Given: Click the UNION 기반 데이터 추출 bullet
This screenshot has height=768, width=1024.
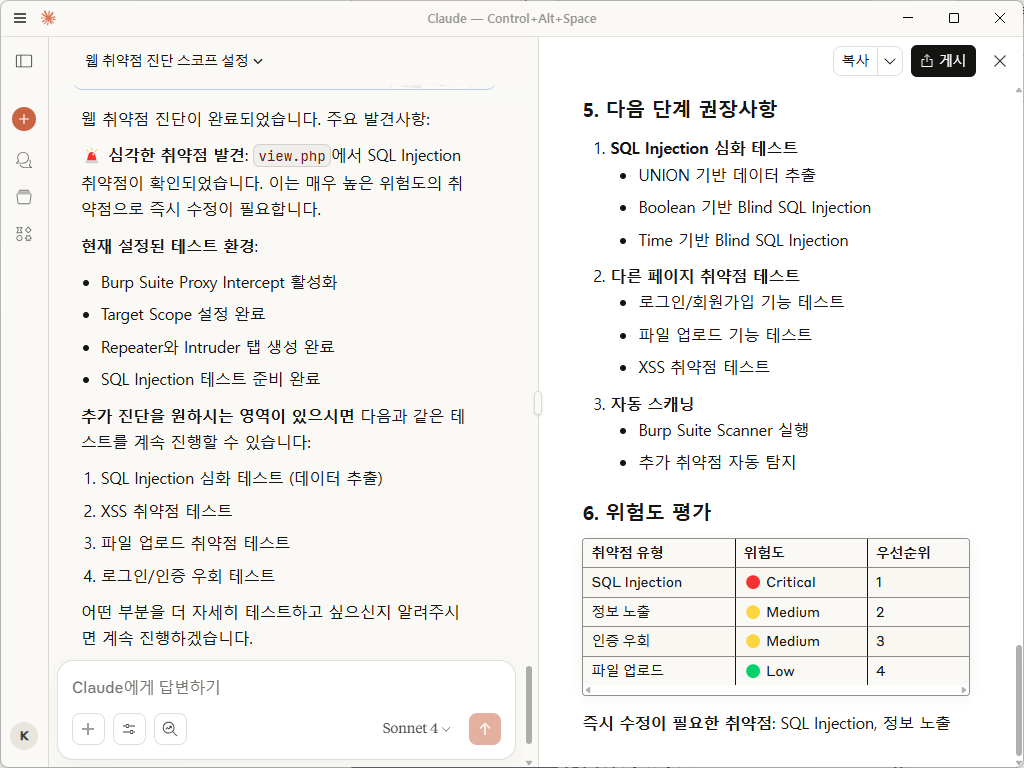Looking at the screenshot, I should (727, 175).
